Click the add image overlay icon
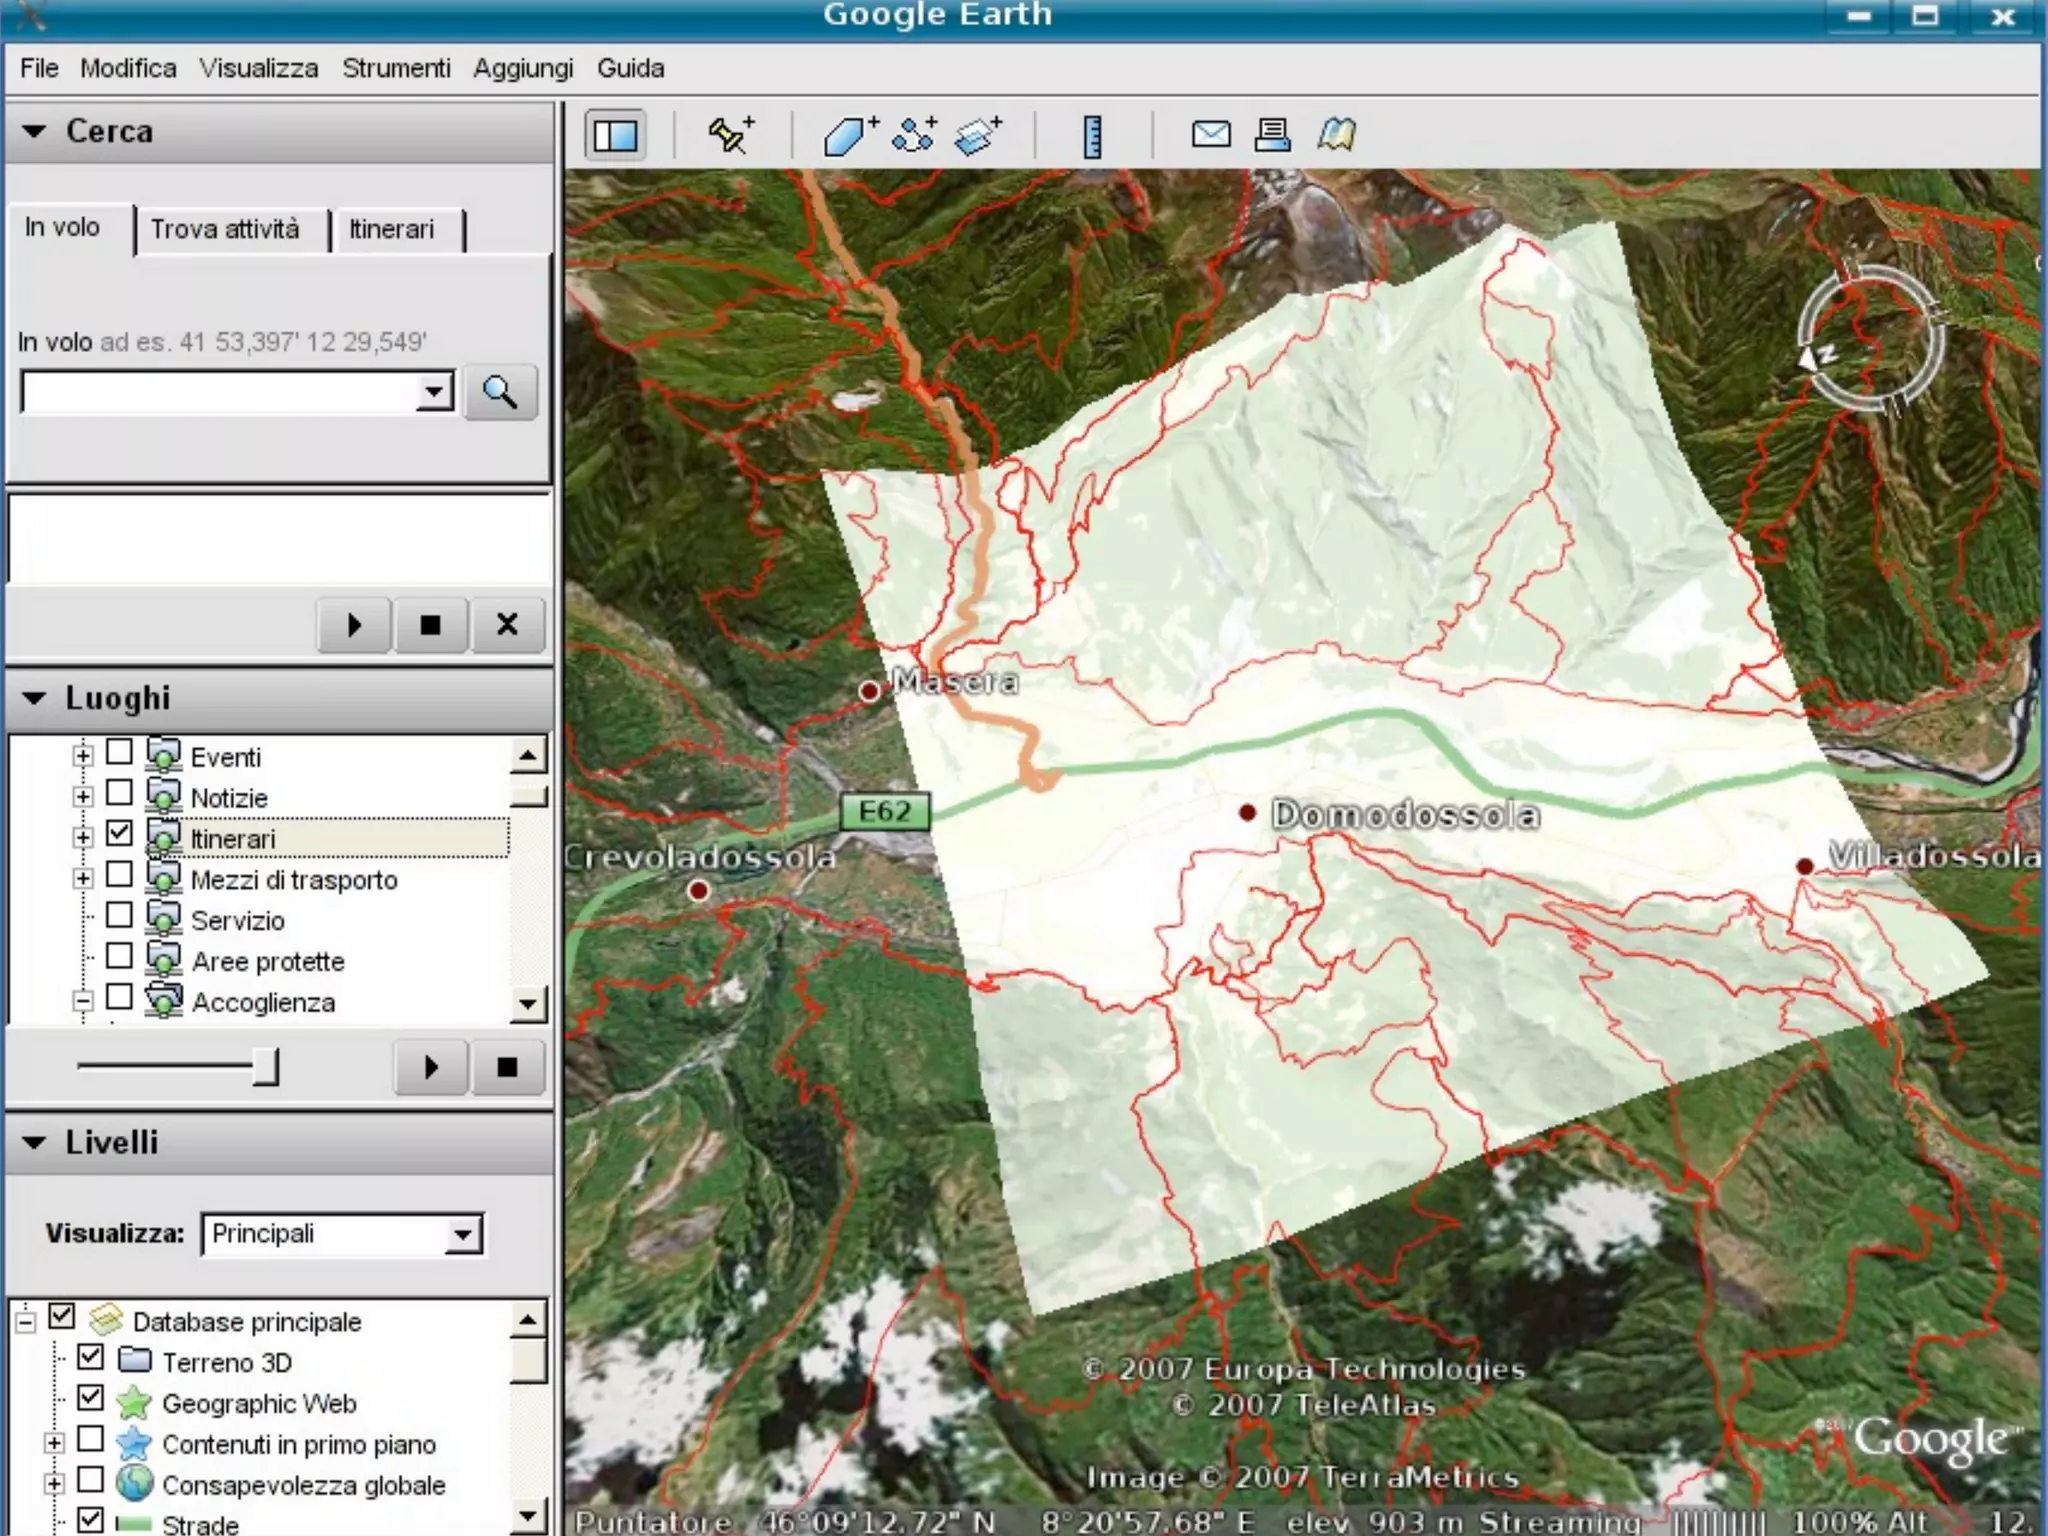Image resolution: width=2048 pixels, height=1536 pixels. (x=977, y=135)
